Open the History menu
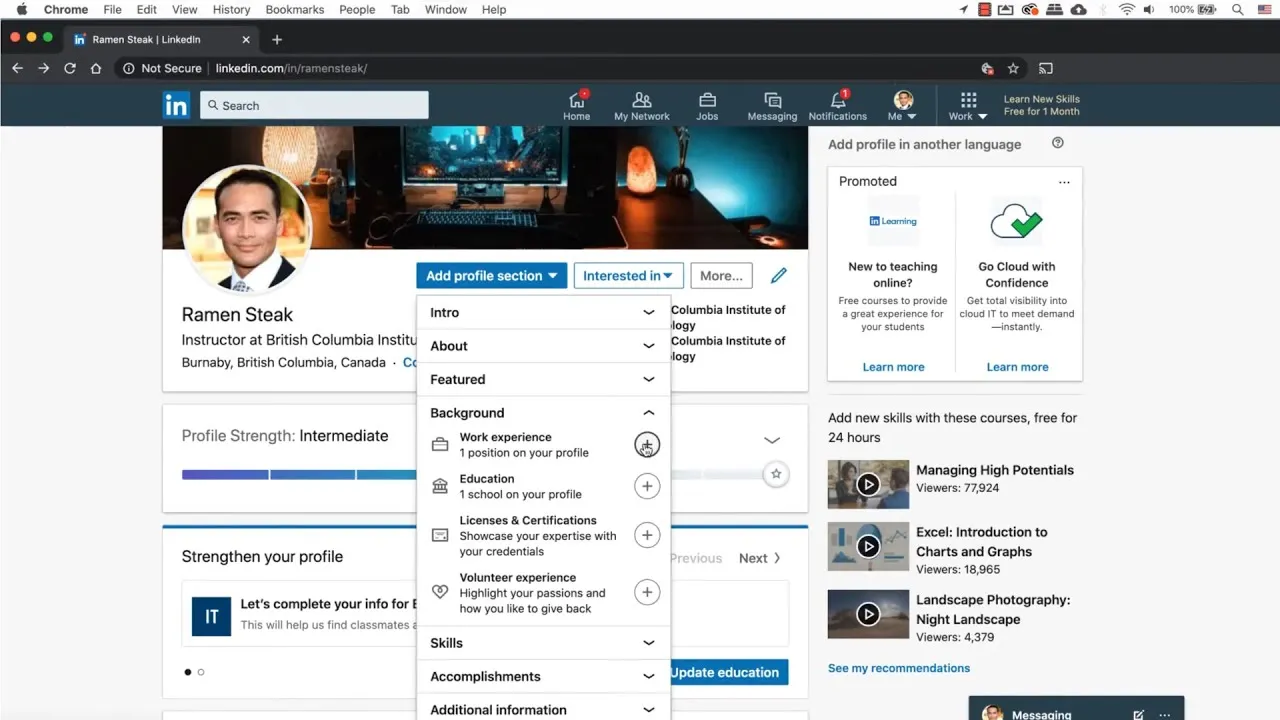1280x720 pixels. pos(231,9)
